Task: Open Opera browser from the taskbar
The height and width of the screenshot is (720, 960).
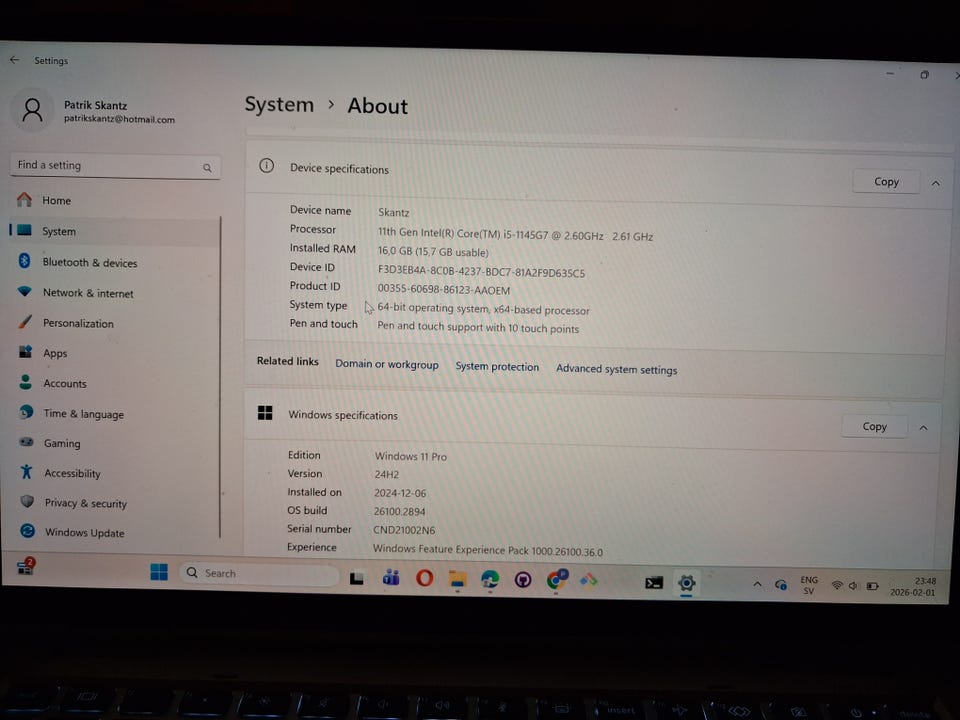Action: [424, 578]
